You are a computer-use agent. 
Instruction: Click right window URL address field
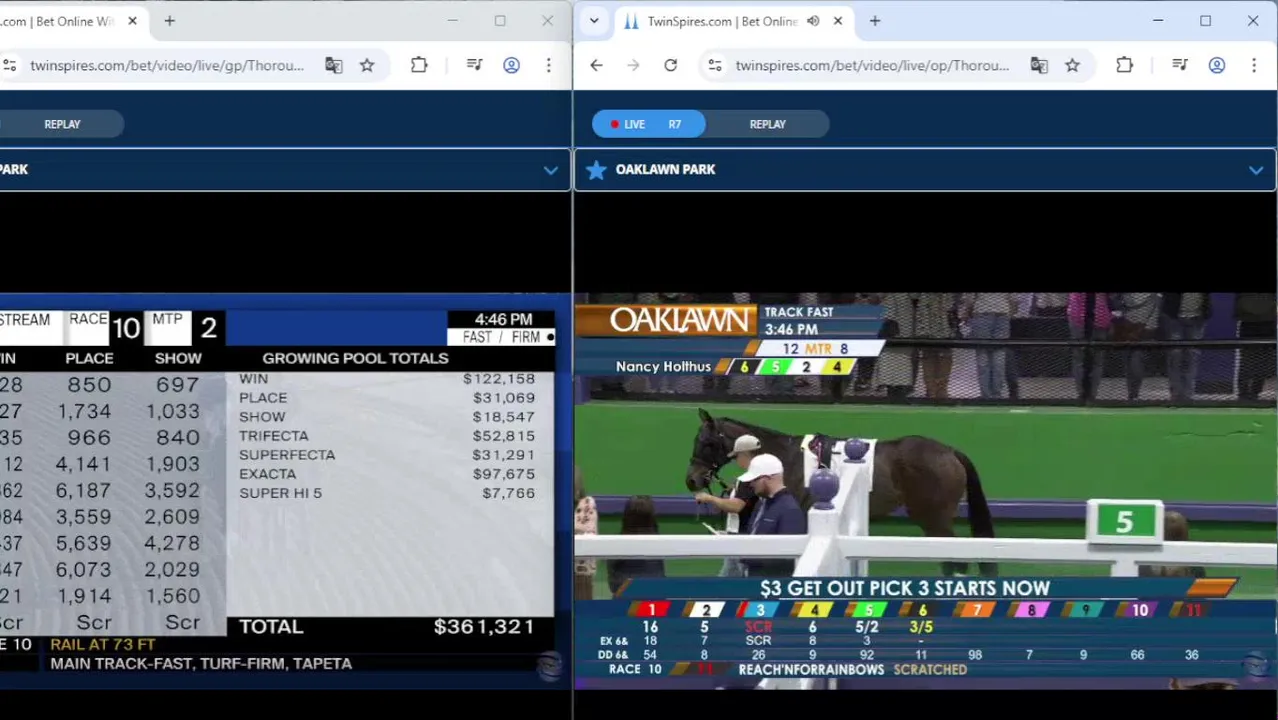click(872, 65)
